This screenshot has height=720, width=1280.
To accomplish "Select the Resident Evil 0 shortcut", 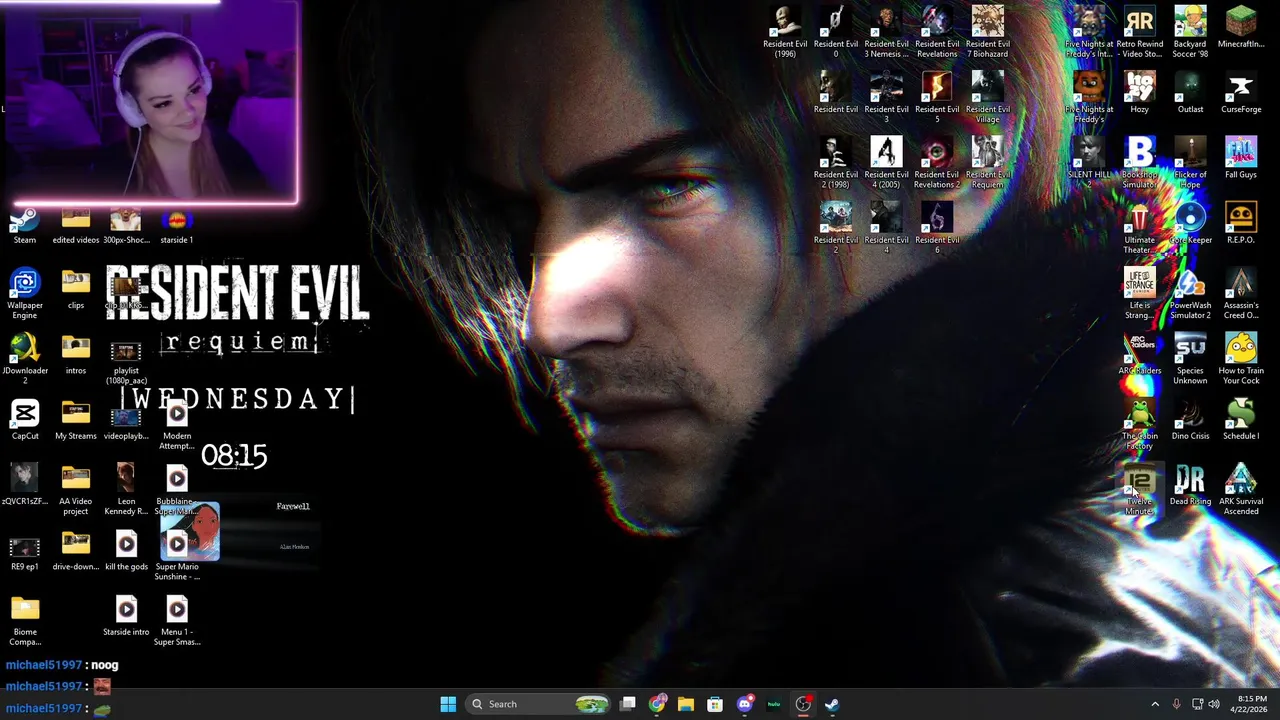I will (836, 32).
